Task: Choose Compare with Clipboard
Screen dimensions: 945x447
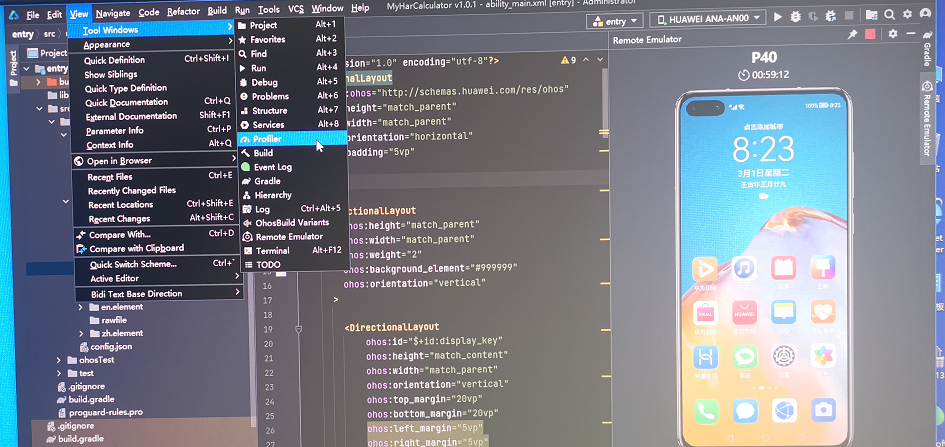Action: (157, 248)
